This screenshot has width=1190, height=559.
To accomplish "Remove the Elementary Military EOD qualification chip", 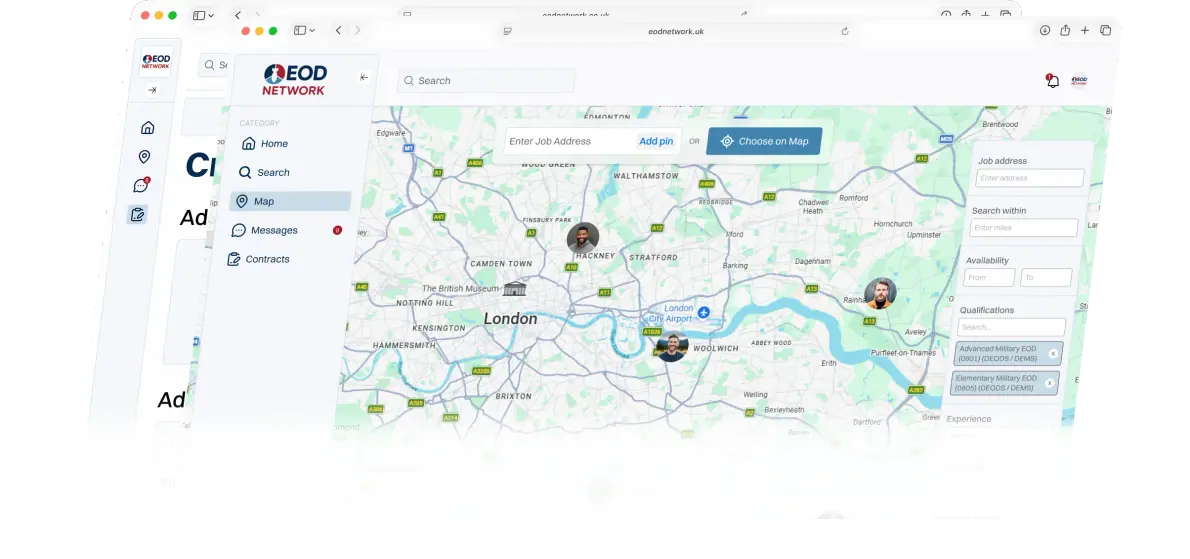I will pos(1049,382).
